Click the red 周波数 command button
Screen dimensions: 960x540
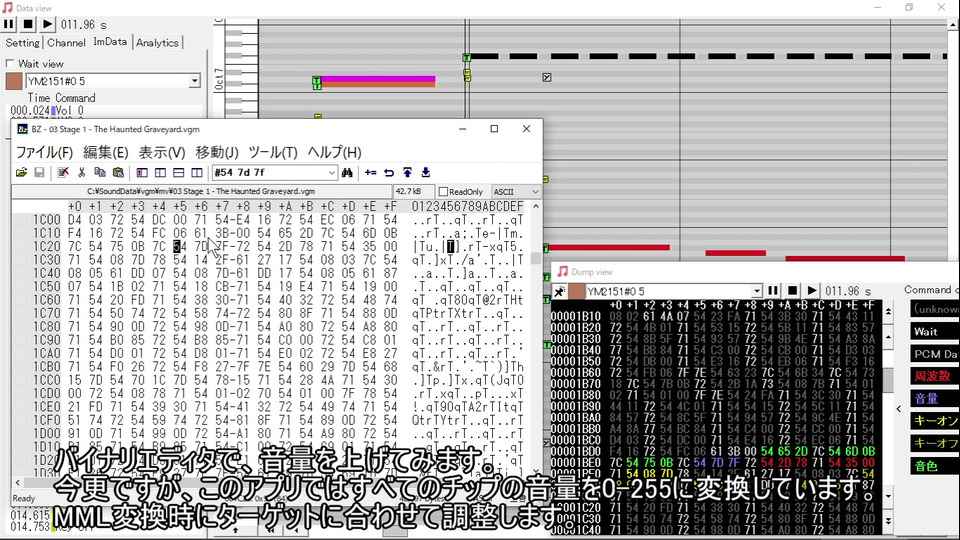[934, 376]
